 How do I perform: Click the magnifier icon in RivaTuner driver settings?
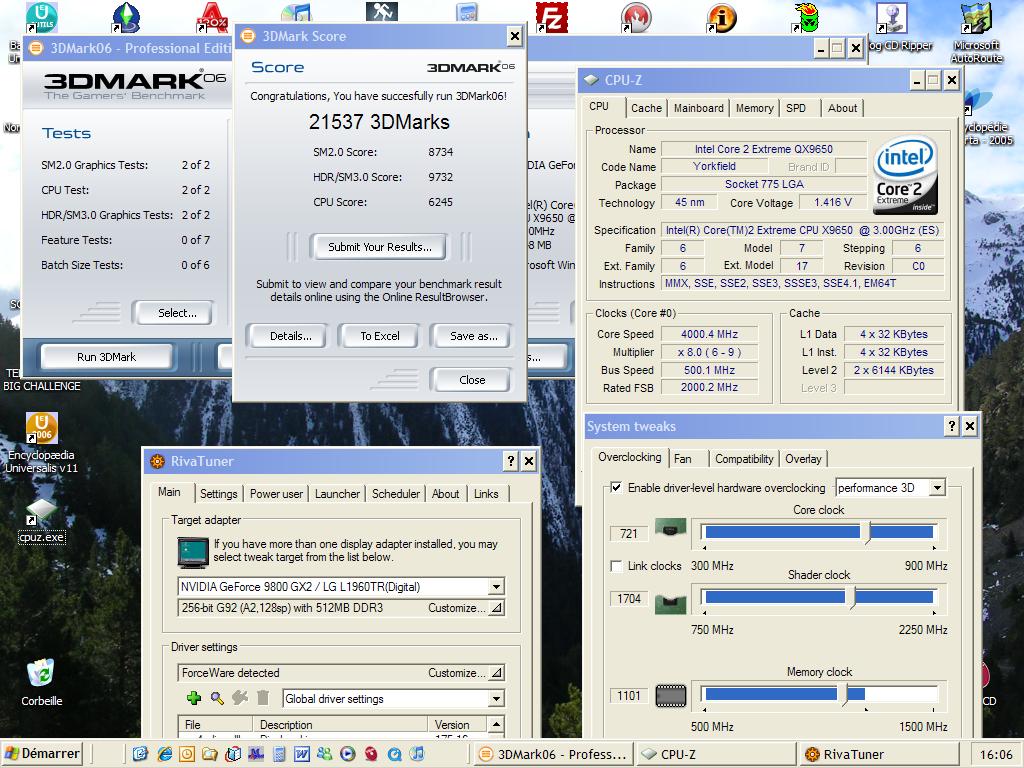coord(217,698)
